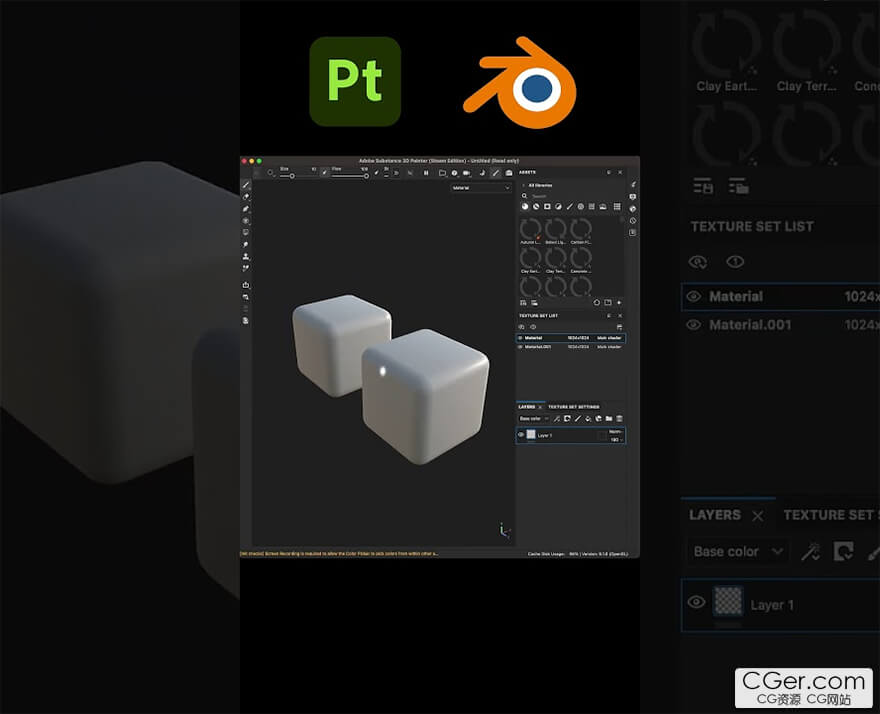This screenshot has width=880, height=714.
Task: Open brush preset dropdown beside Size slider
Action: [272, 173]
